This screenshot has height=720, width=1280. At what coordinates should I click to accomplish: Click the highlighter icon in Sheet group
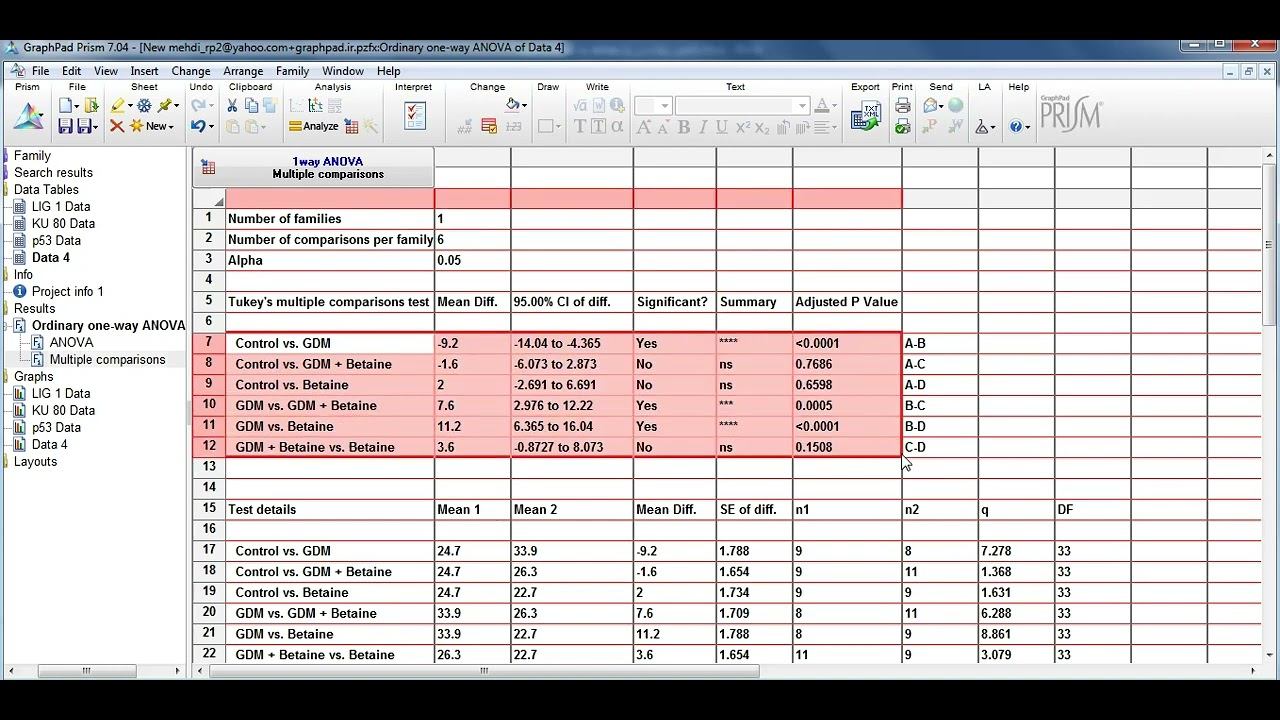[x=118, y=105]
